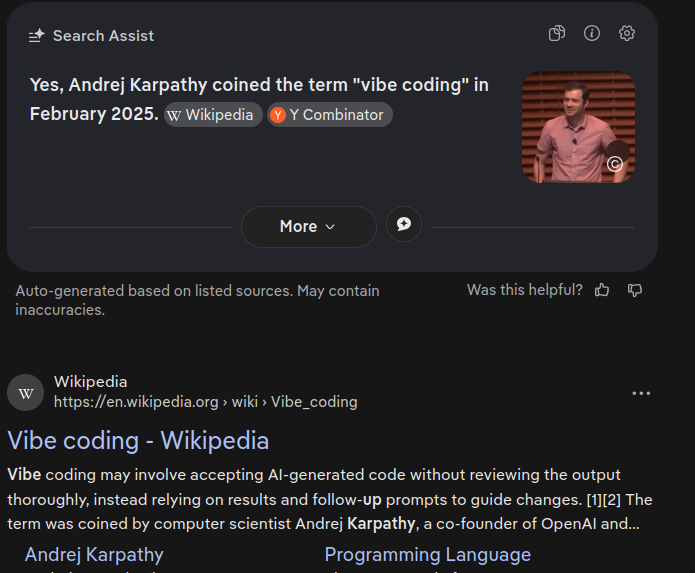The width and height of the screenshot is (695, 573).
Task: Click the Search Assist answer headline
Action: [x=259, y=99]
